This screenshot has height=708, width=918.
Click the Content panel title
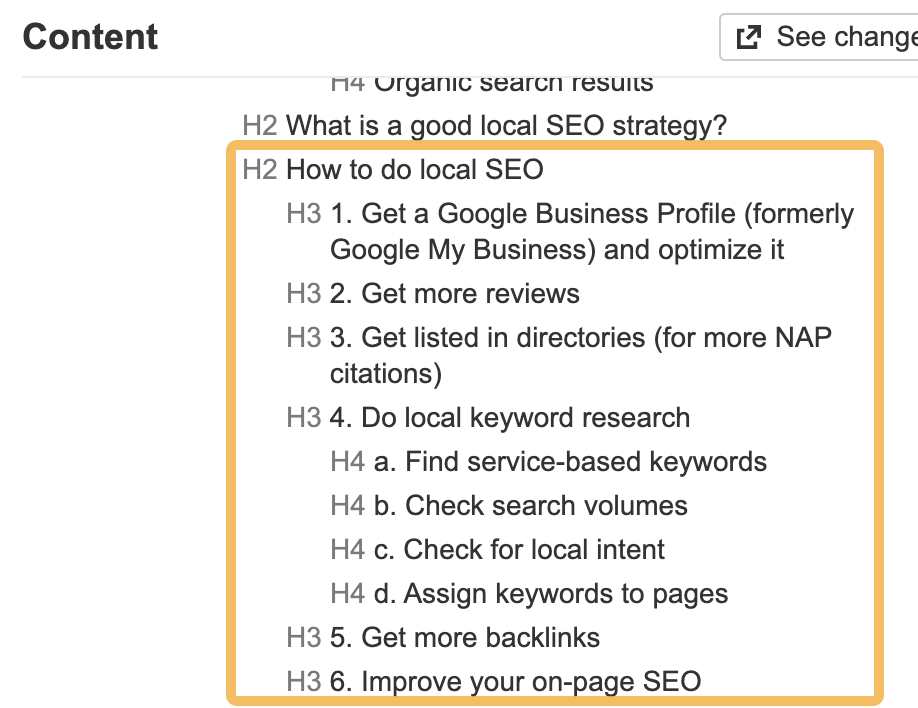point(90,38)
